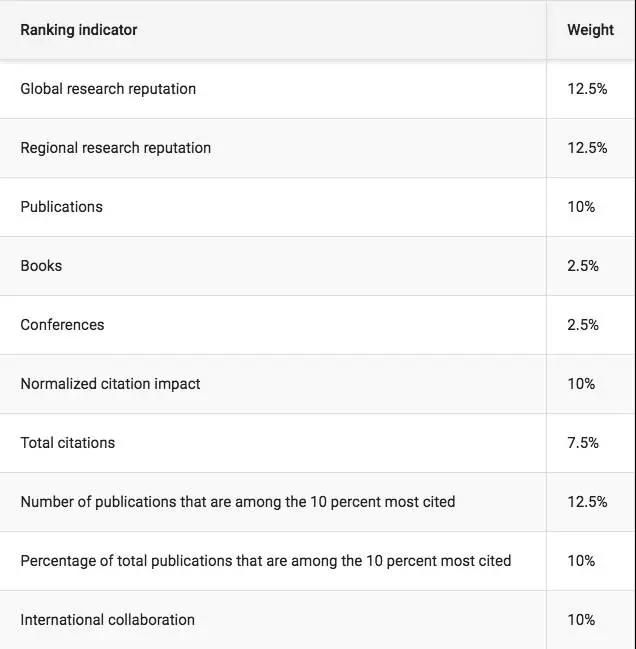Click the 10% weight beside Normalized citation impact
This screenshot has height=649, width=636.
[581, 384]
